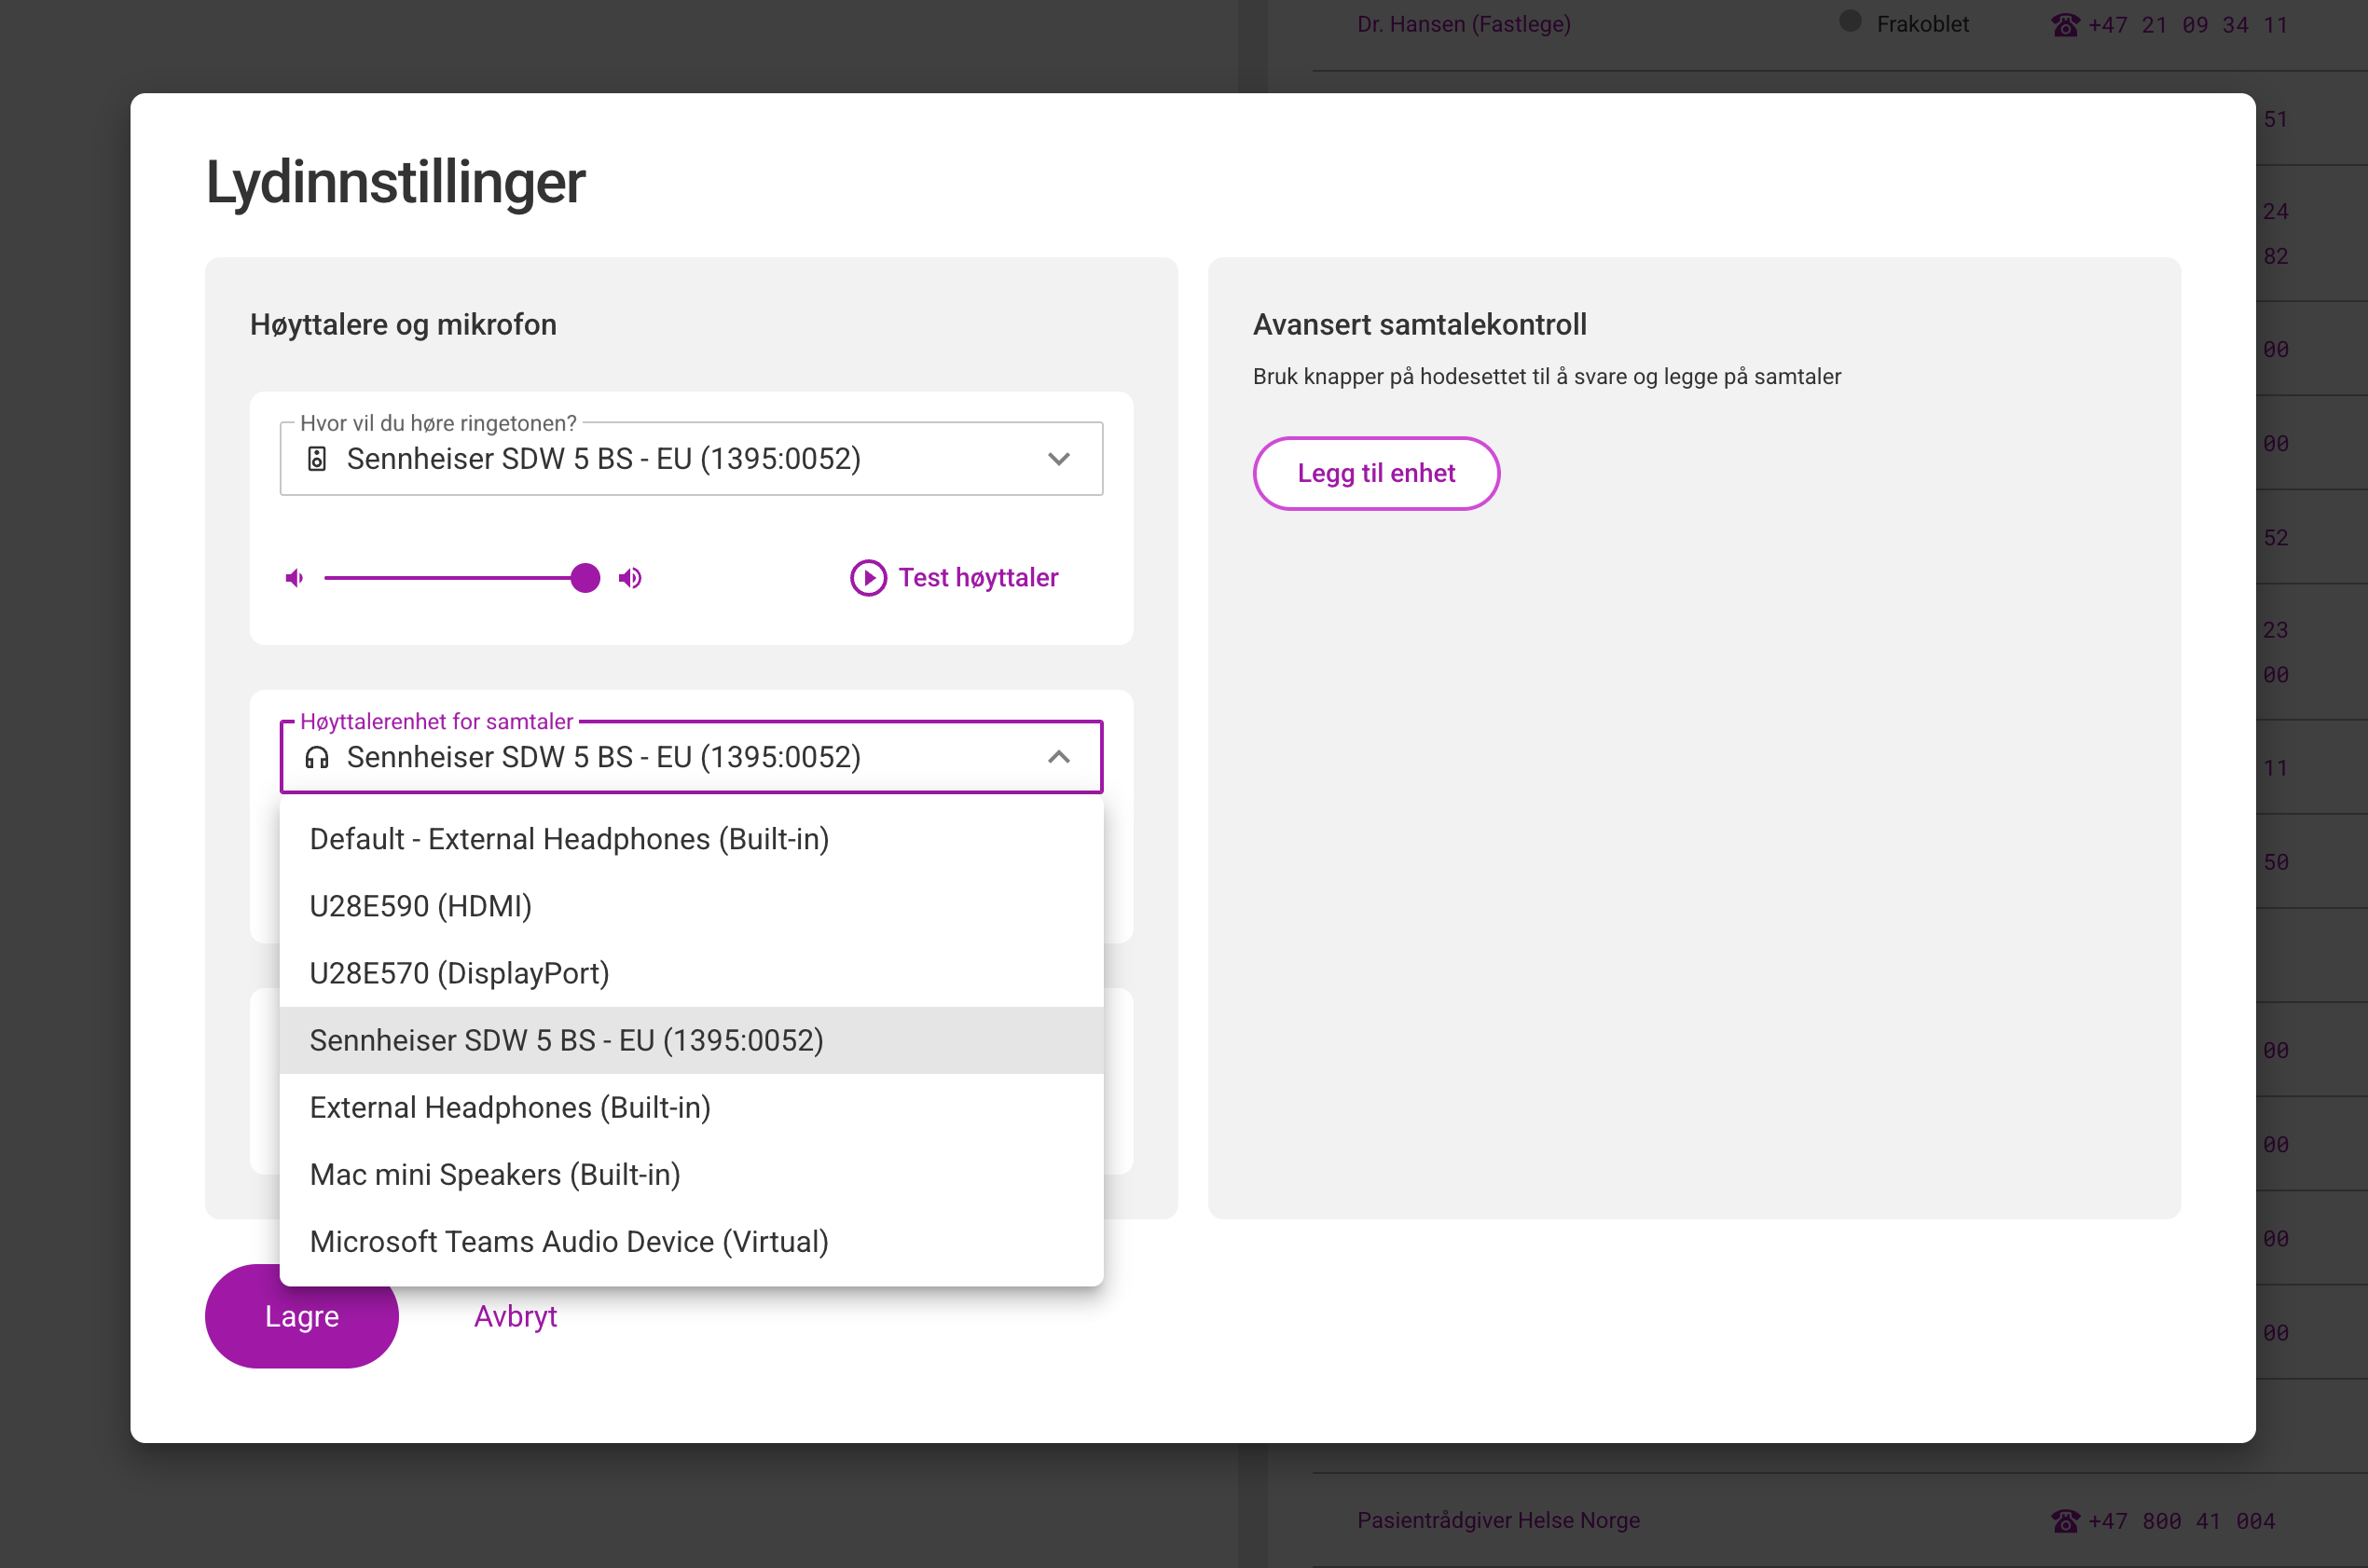Click the Legg til enhet button
This screenshot has width=2368, height=1568.
[1375, 473]
